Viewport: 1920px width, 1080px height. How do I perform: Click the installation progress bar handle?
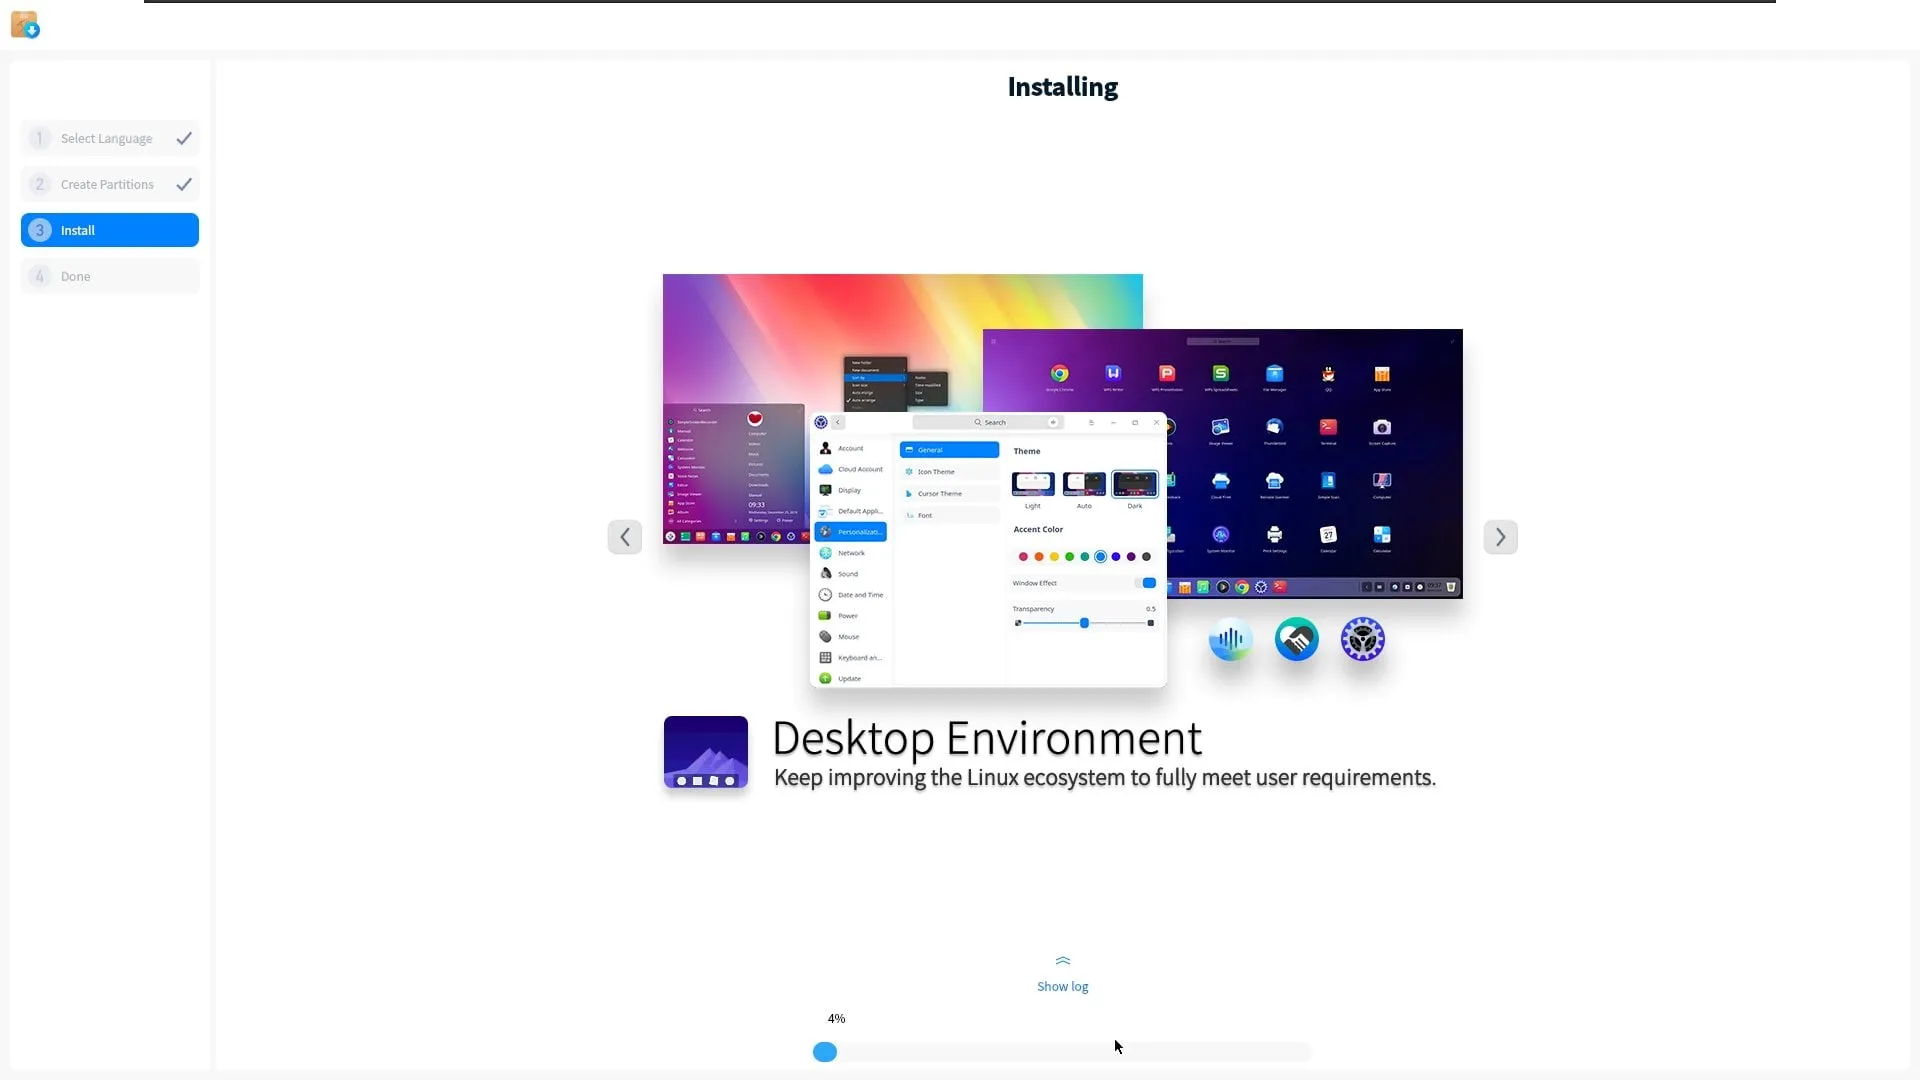(x=825, y=1052)
